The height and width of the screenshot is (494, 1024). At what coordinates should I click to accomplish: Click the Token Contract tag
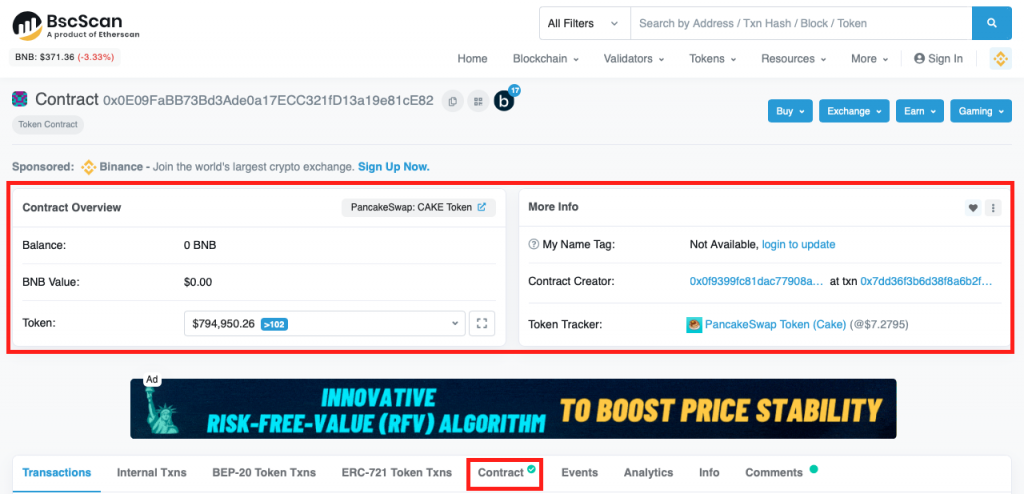pos(48,124)
